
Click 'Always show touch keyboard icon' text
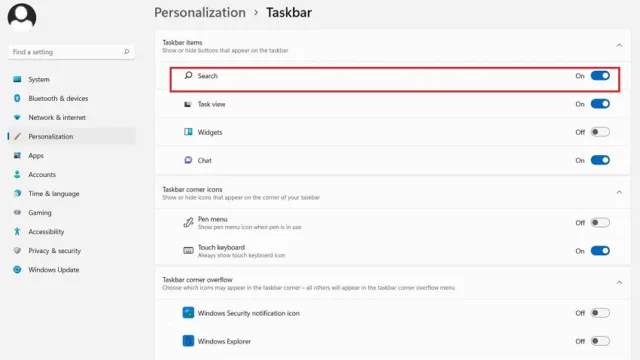pos(241,255)
